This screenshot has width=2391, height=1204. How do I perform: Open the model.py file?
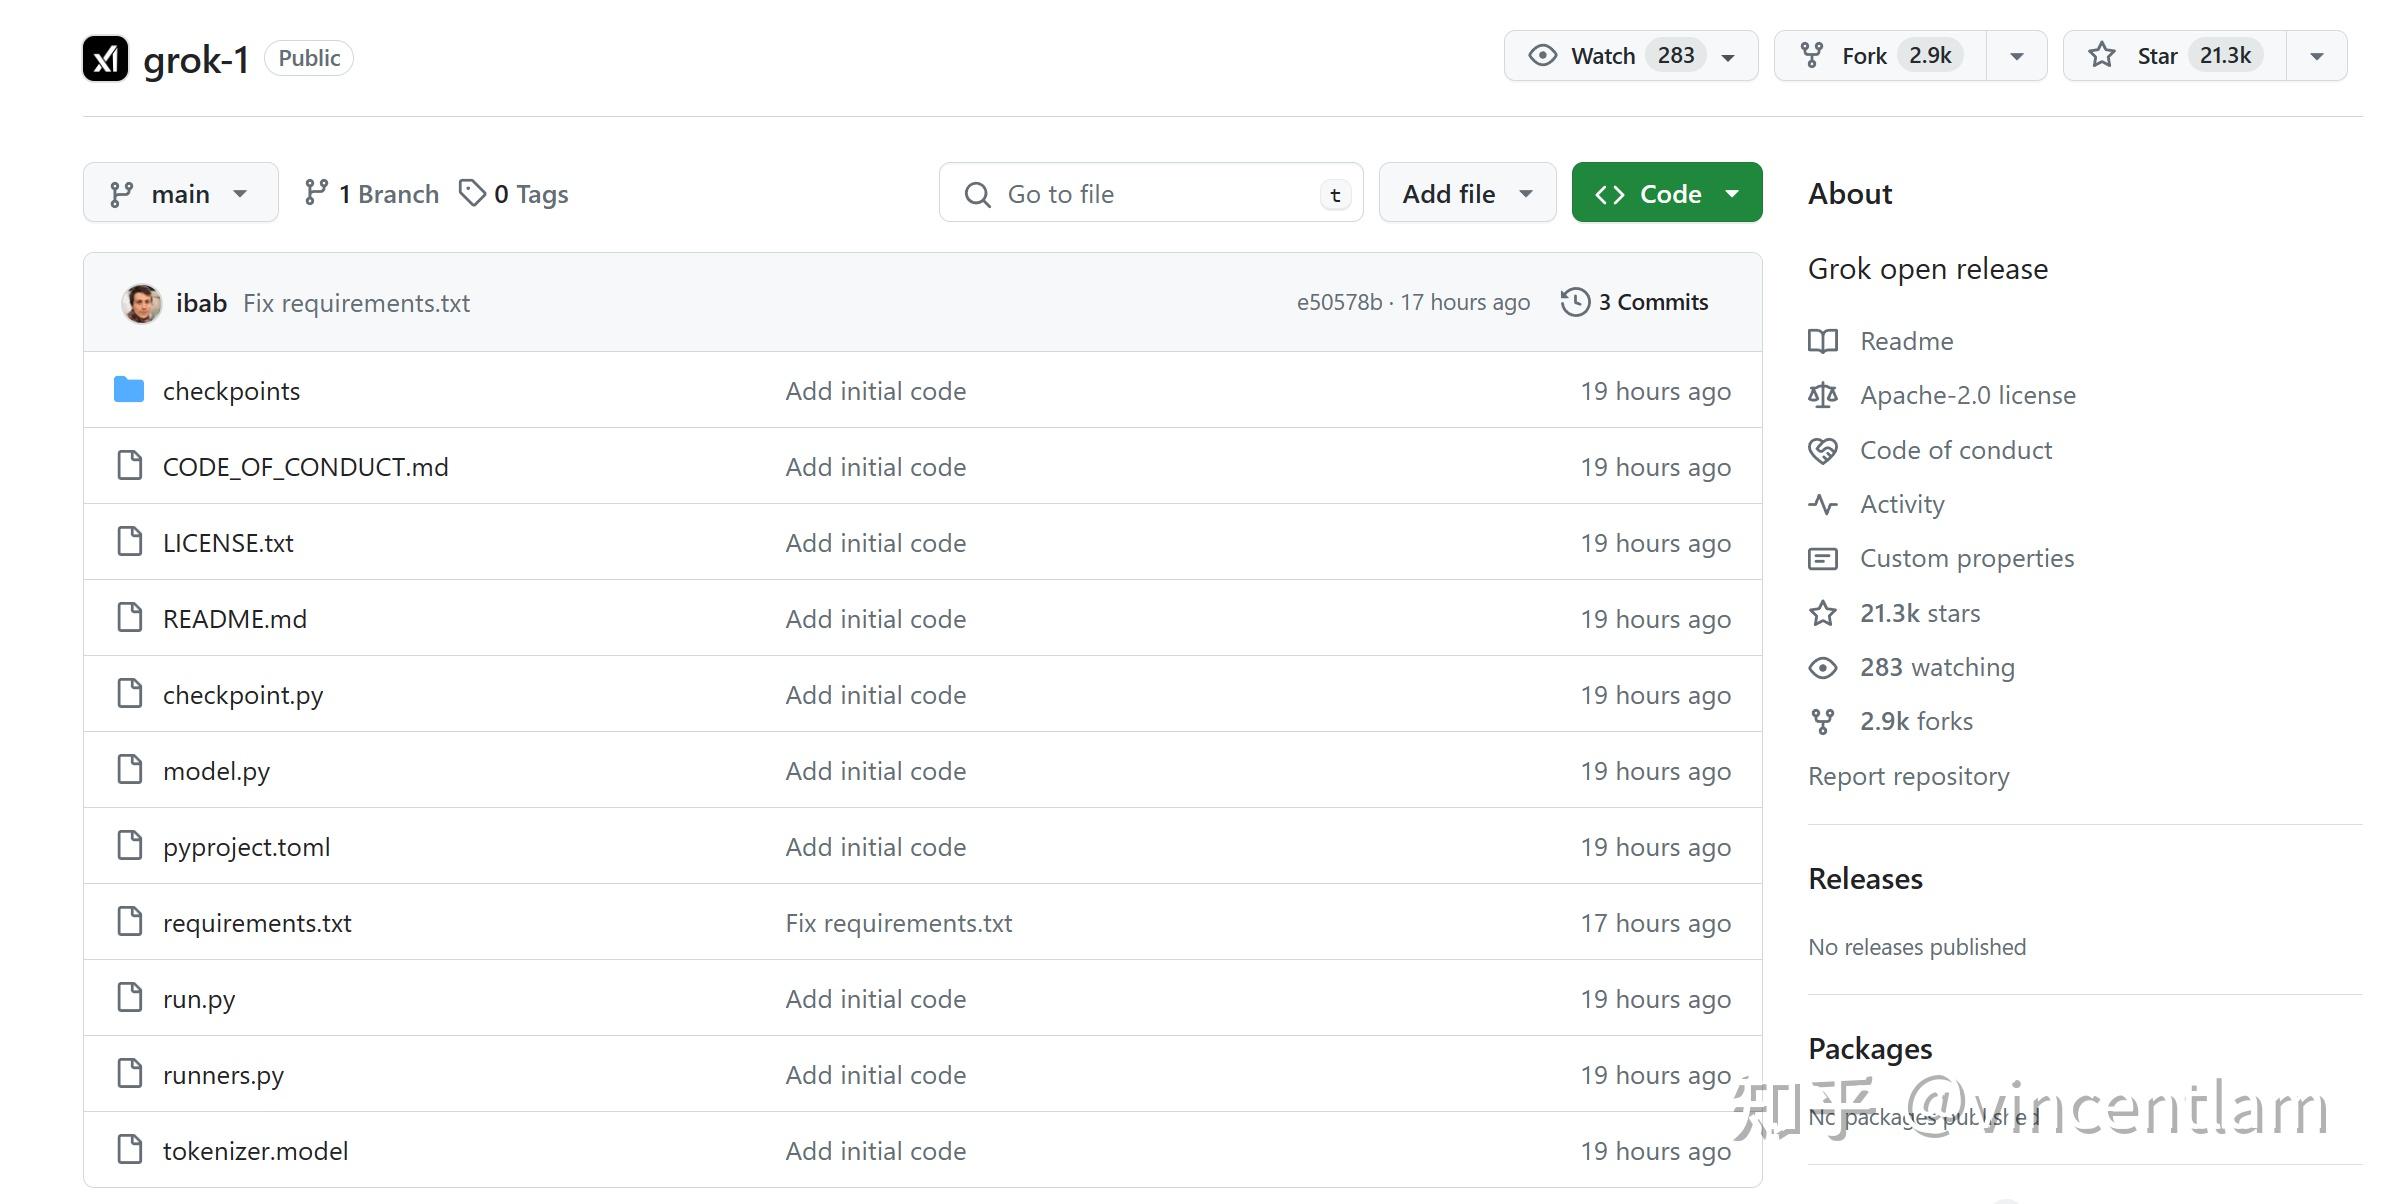point(216,771)
